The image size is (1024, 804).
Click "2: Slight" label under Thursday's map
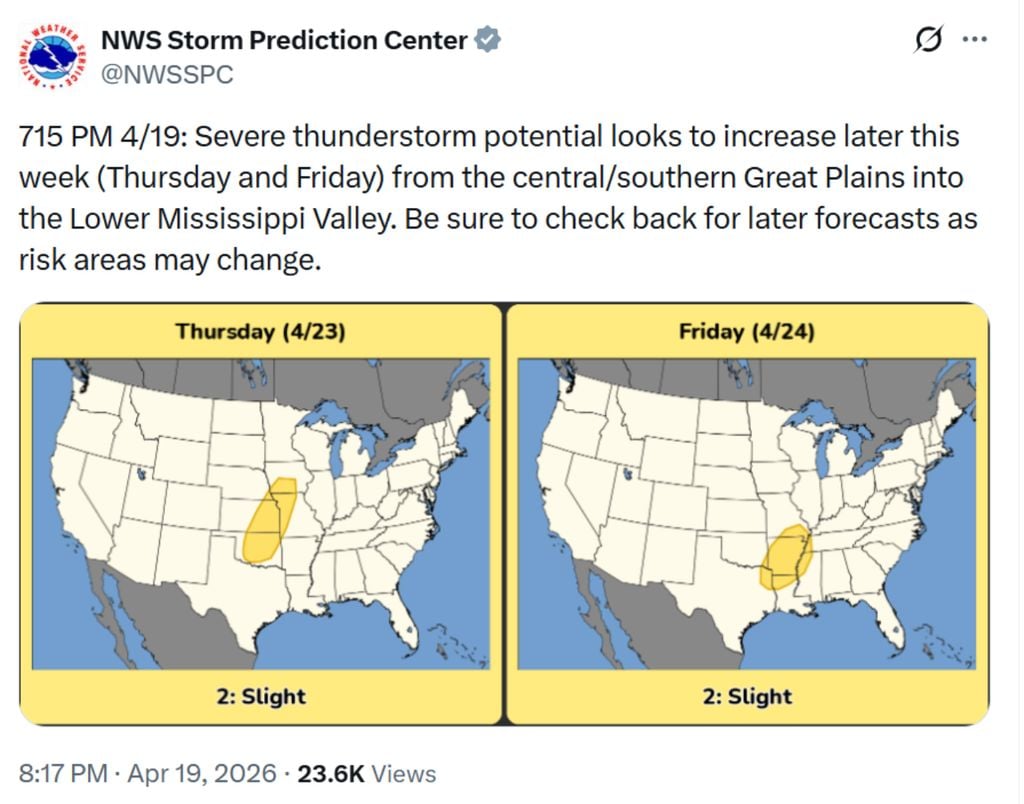coord(260,696)
